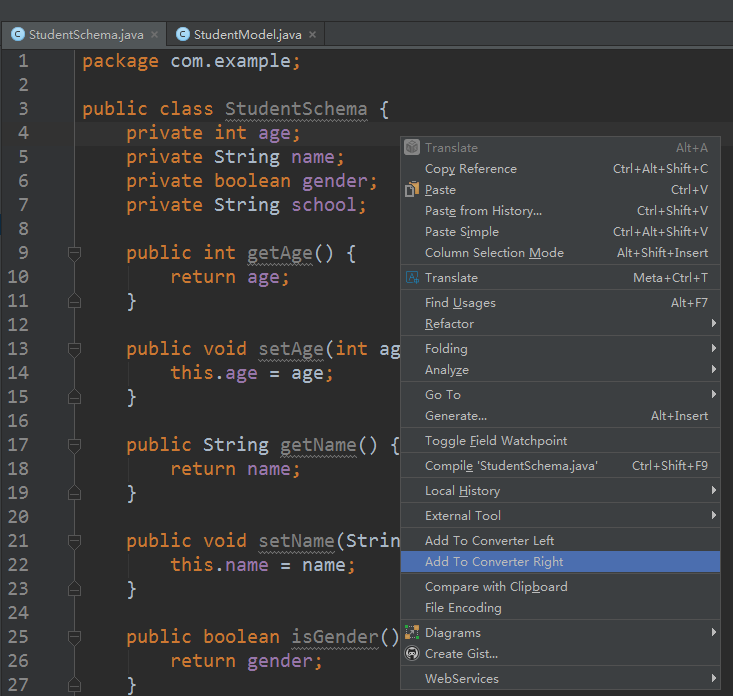Choose Paste Simple menu entry
The image size is (733, 696).
[x=560, y=231]
